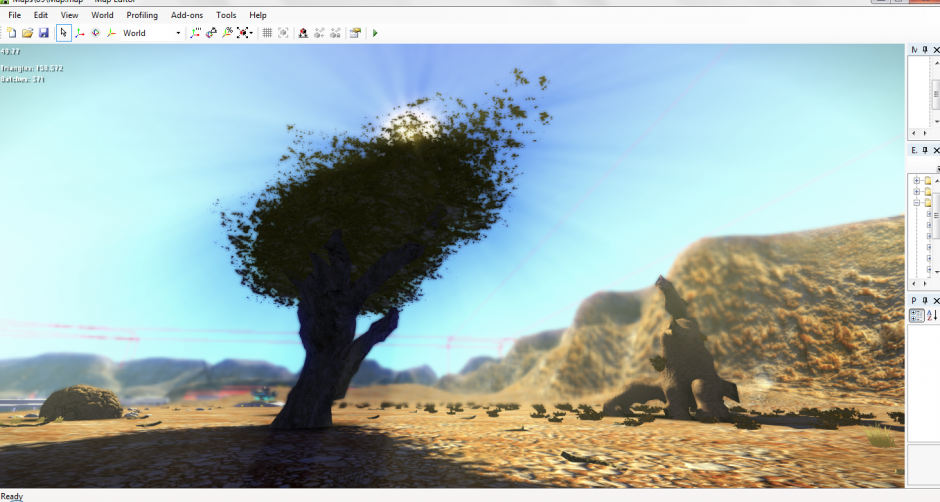Open the Profiling menu
The width and height of the screenshot is (940, 502).
point(142,15)
